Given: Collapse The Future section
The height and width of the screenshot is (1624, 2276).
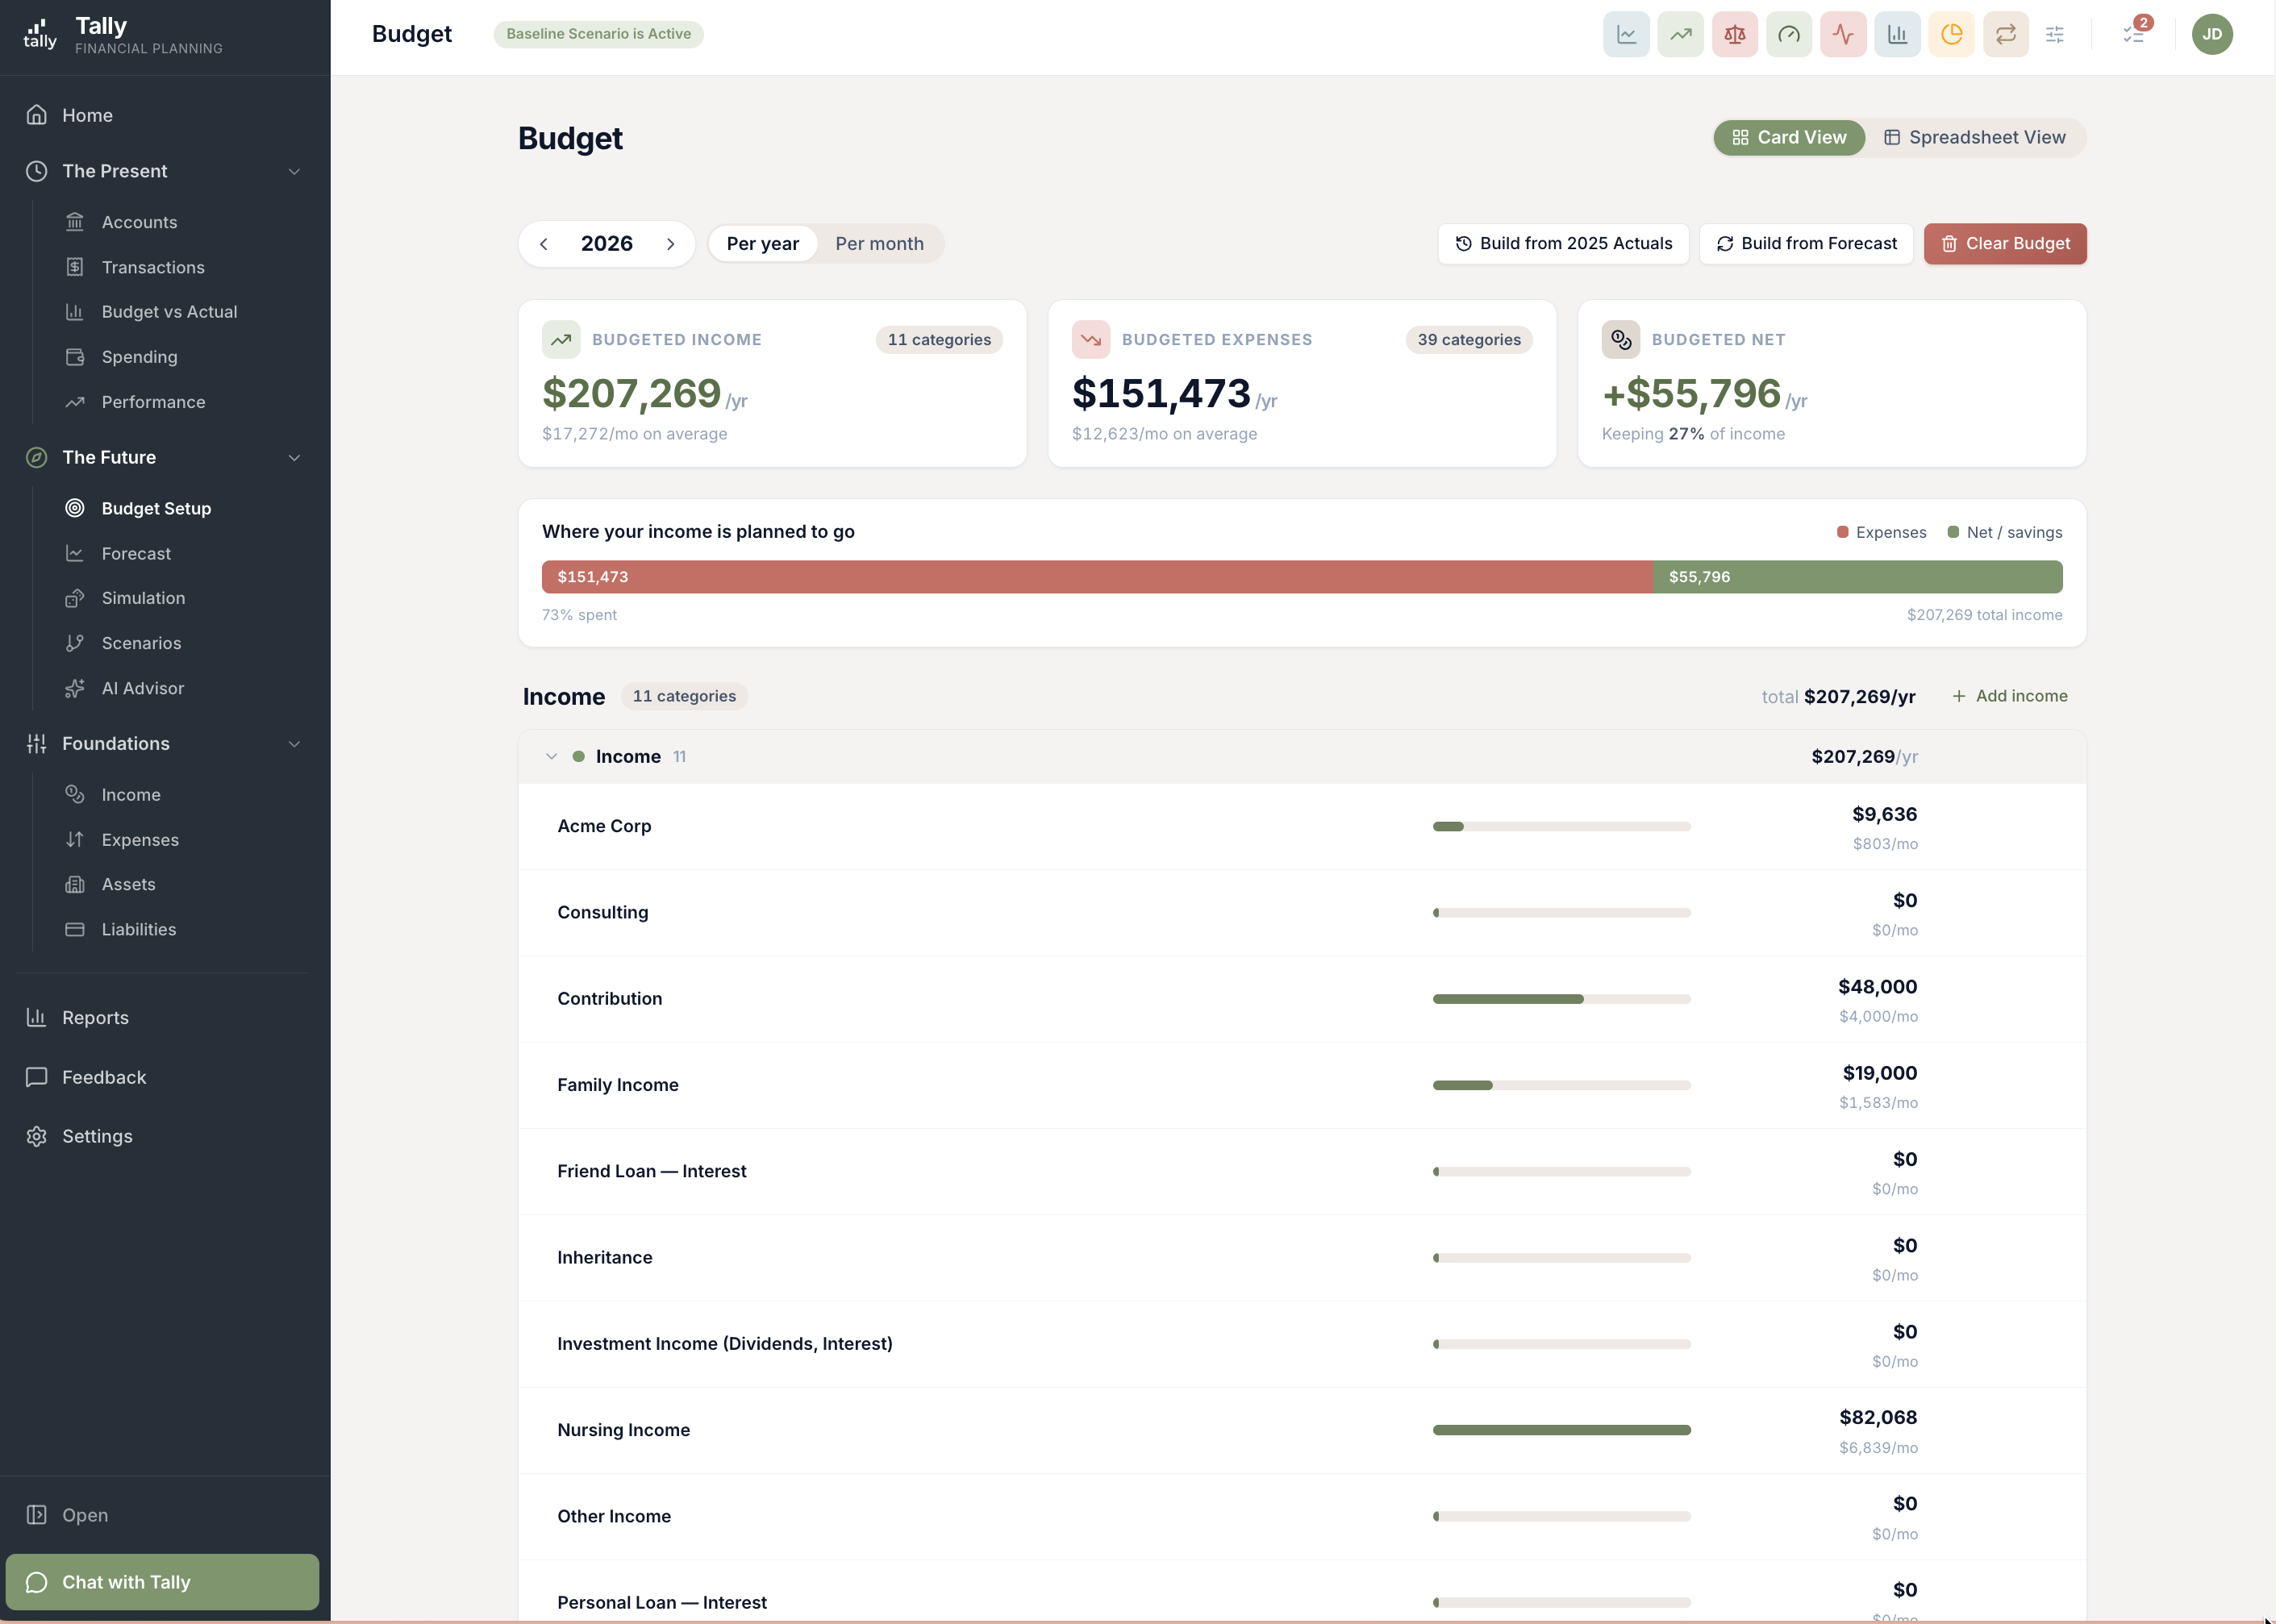Looking at the screenshot, I should (x=294, y=457).
